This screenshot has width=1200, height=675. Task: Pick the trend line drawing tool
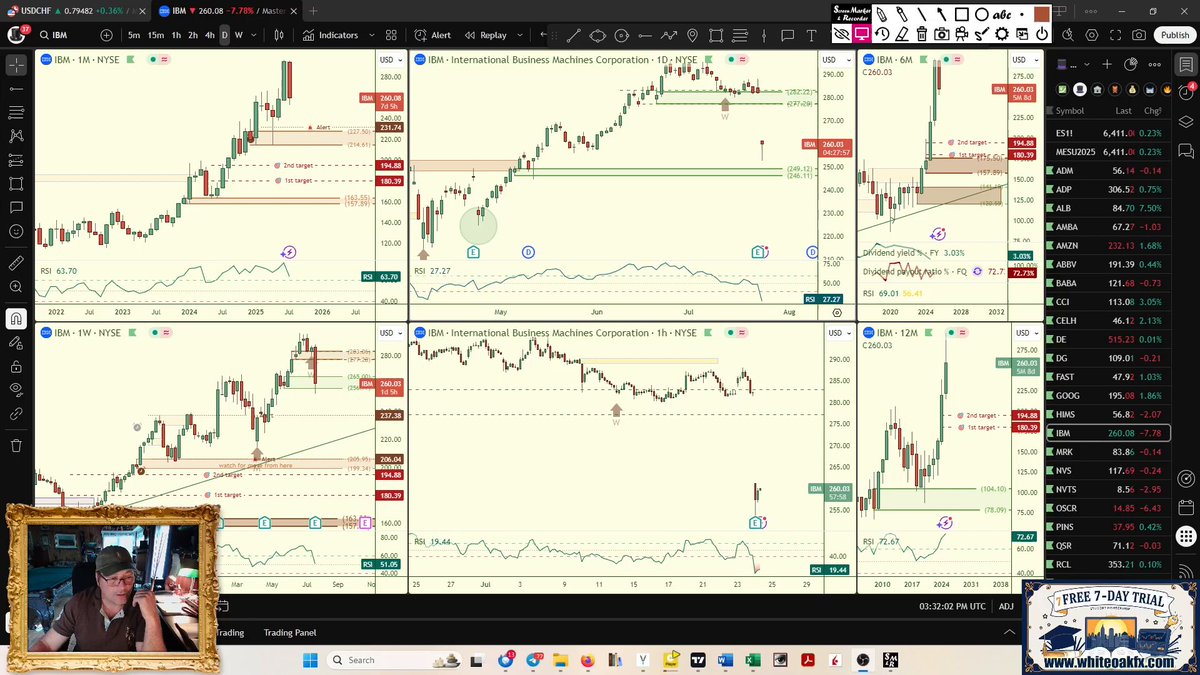point(573,35)
